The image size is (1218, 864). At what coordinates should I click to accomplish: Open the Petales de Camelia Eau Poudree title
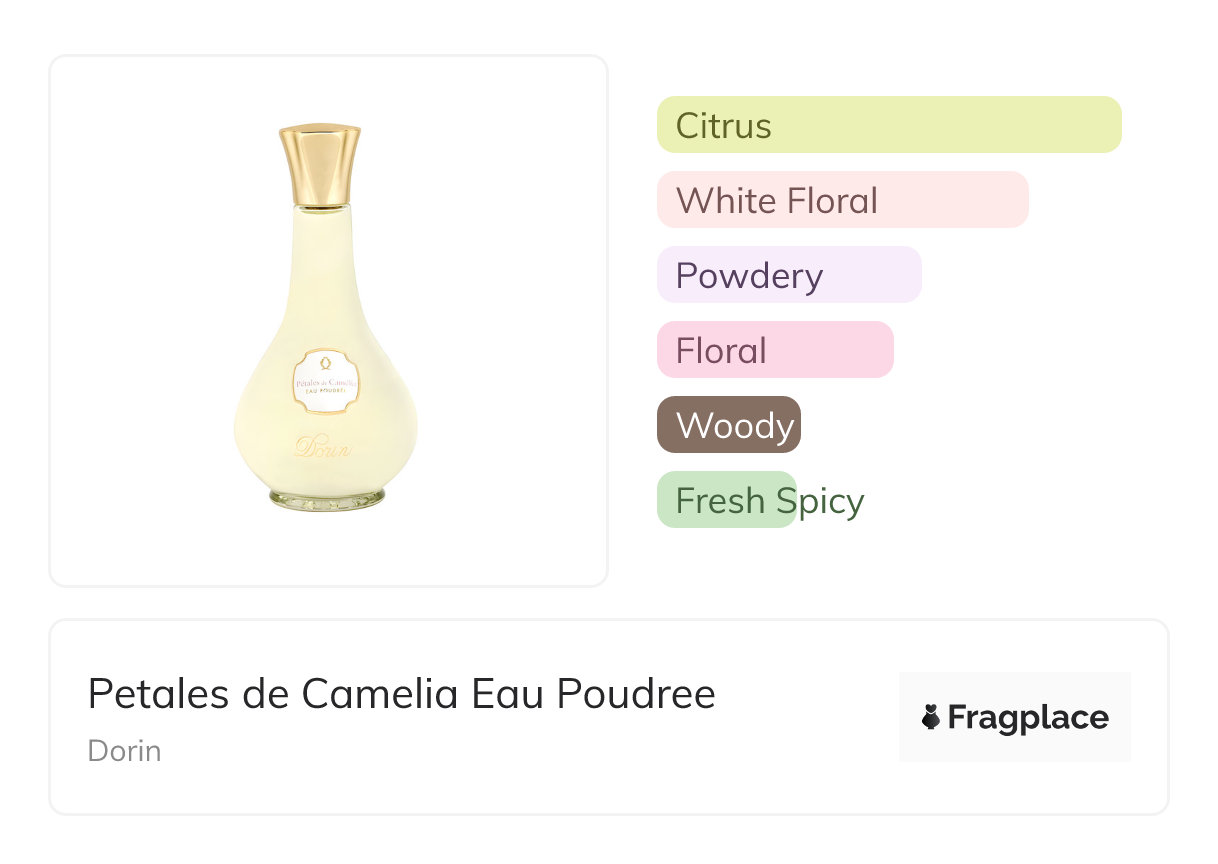[x=401, y=694]
